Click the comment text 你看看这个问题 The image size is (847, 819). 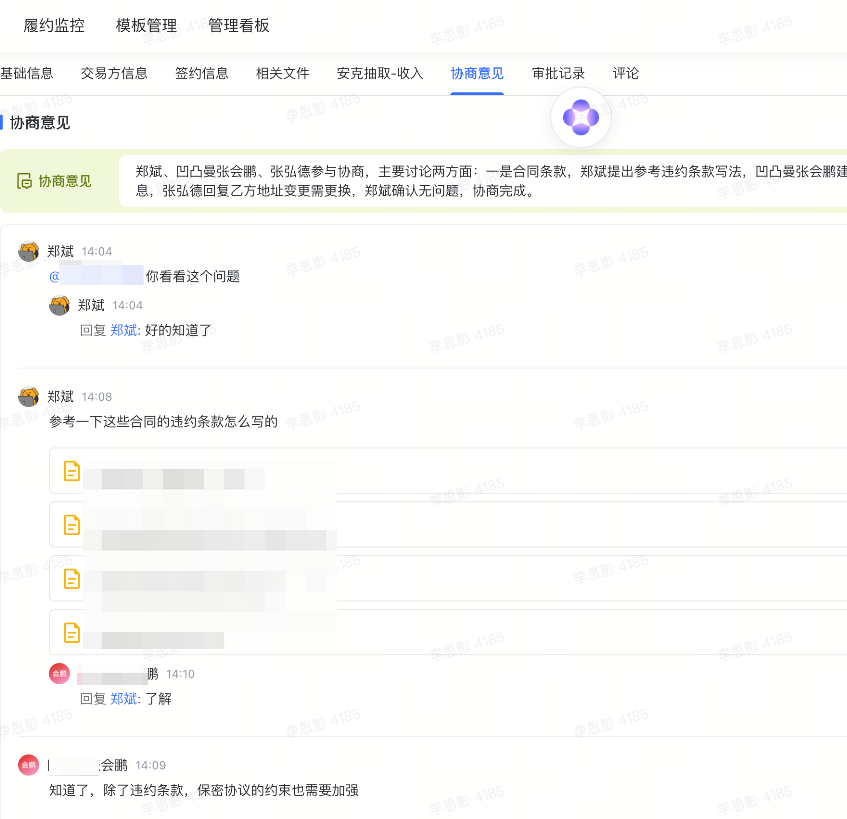pyautogui.click(x=193, y=276)
